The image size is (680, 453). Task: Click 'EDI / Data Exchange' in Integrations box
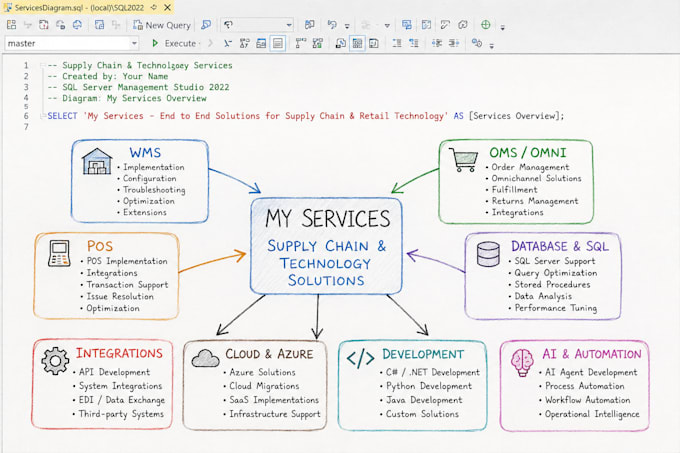point(122,400)
